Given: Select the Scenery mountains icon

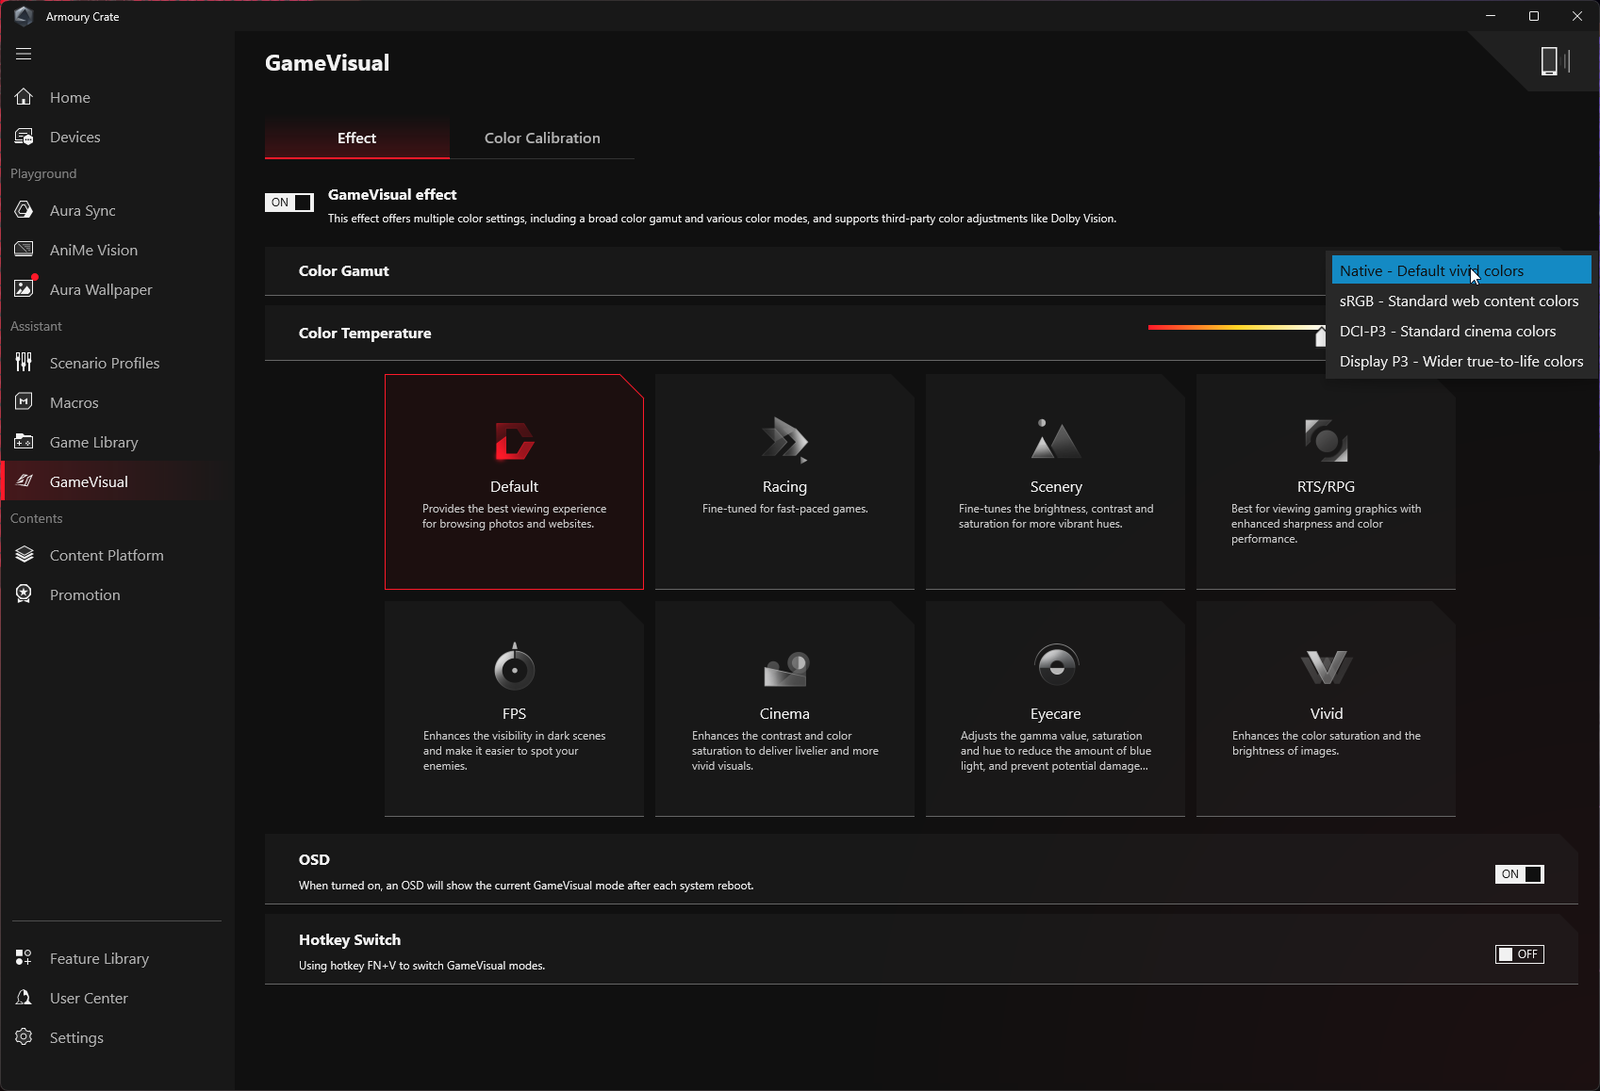Looking at the screenshot, I should 1056,439.
